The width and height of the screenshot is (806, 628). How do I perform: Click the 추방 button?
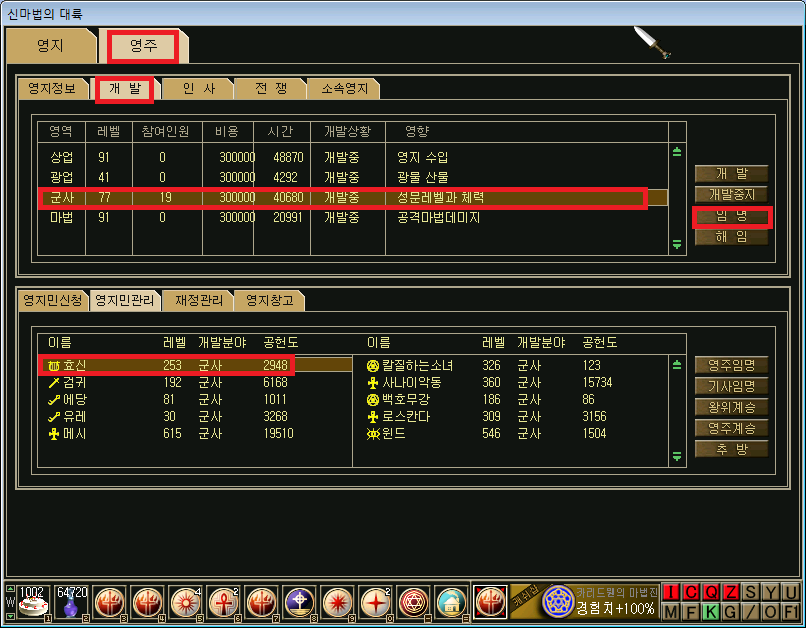(731, 449)
